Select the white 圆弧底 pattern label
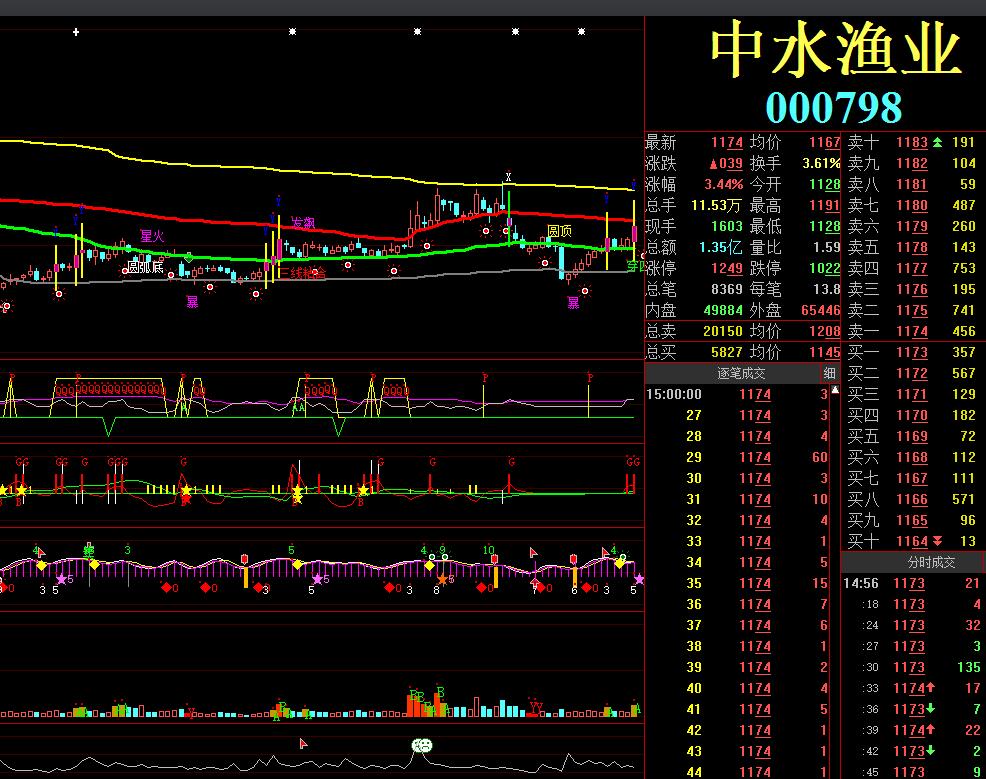 point(145,267)
